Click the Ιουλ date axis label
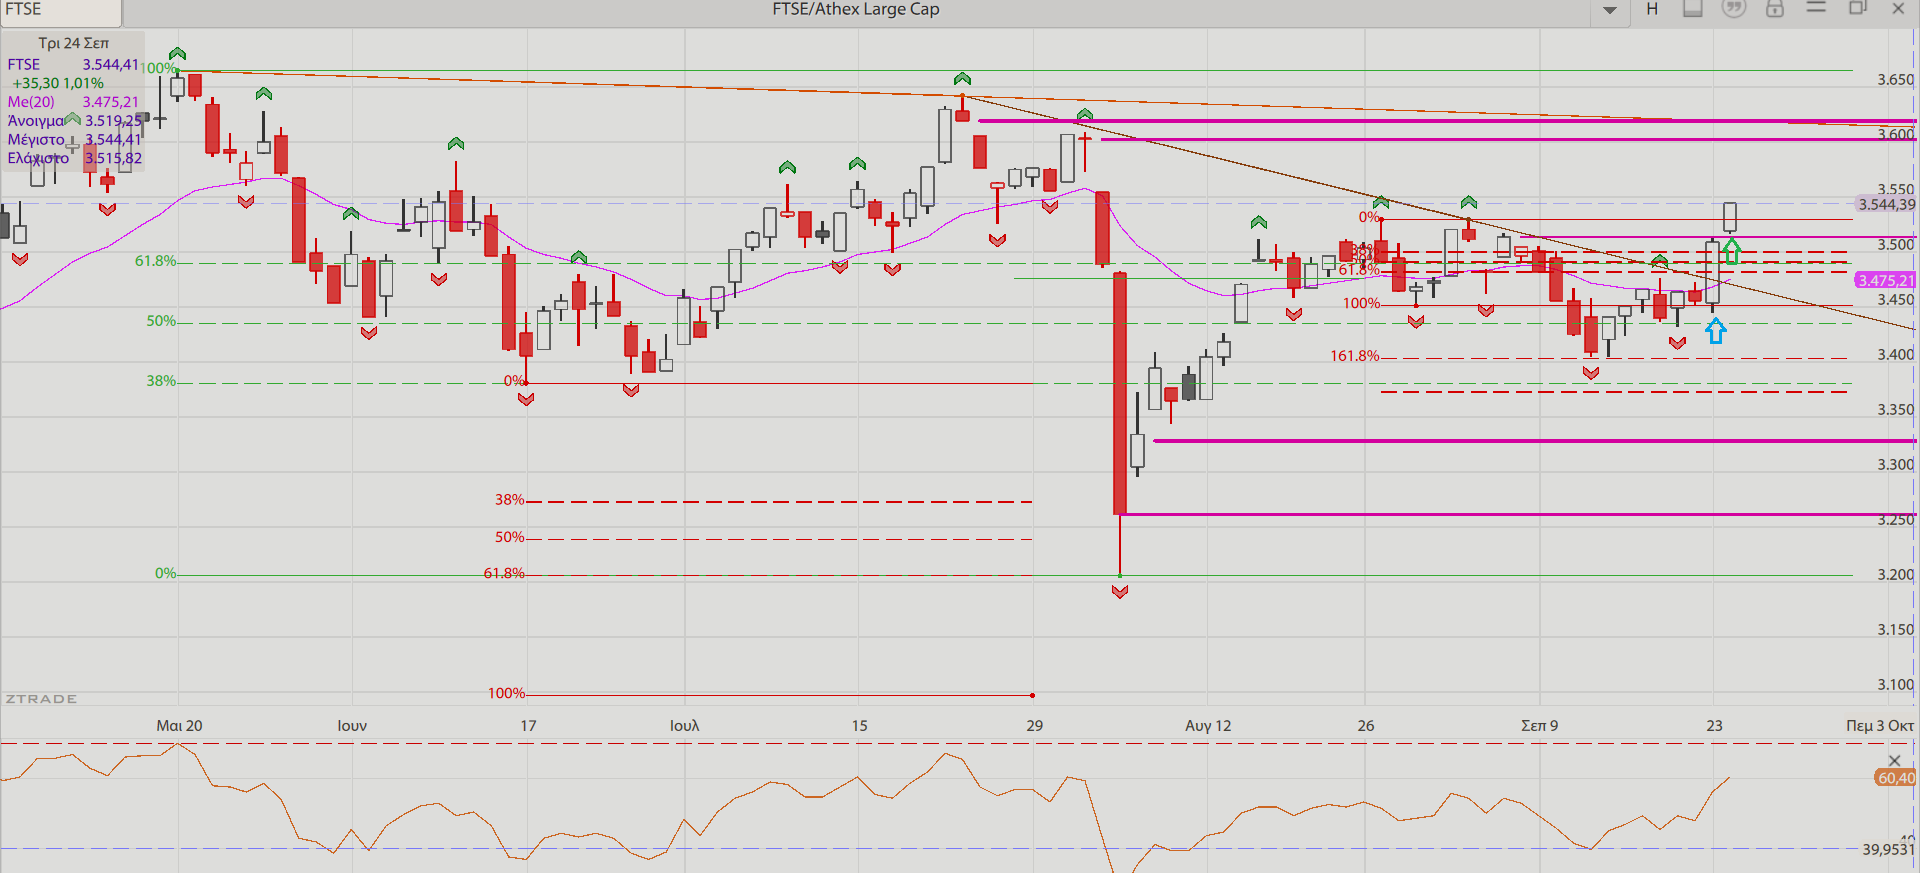The image size is (1920, 873). 685,725
